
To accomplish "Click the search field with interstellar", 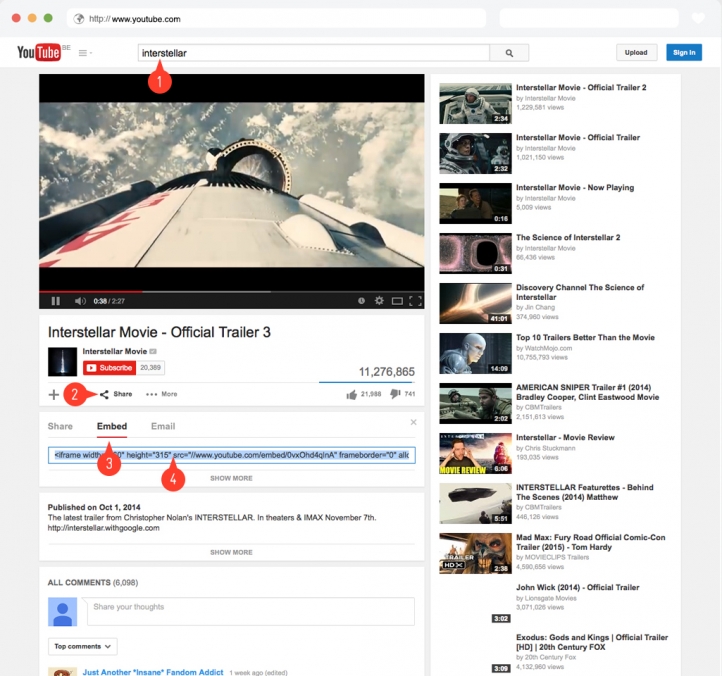I will 314,53.
